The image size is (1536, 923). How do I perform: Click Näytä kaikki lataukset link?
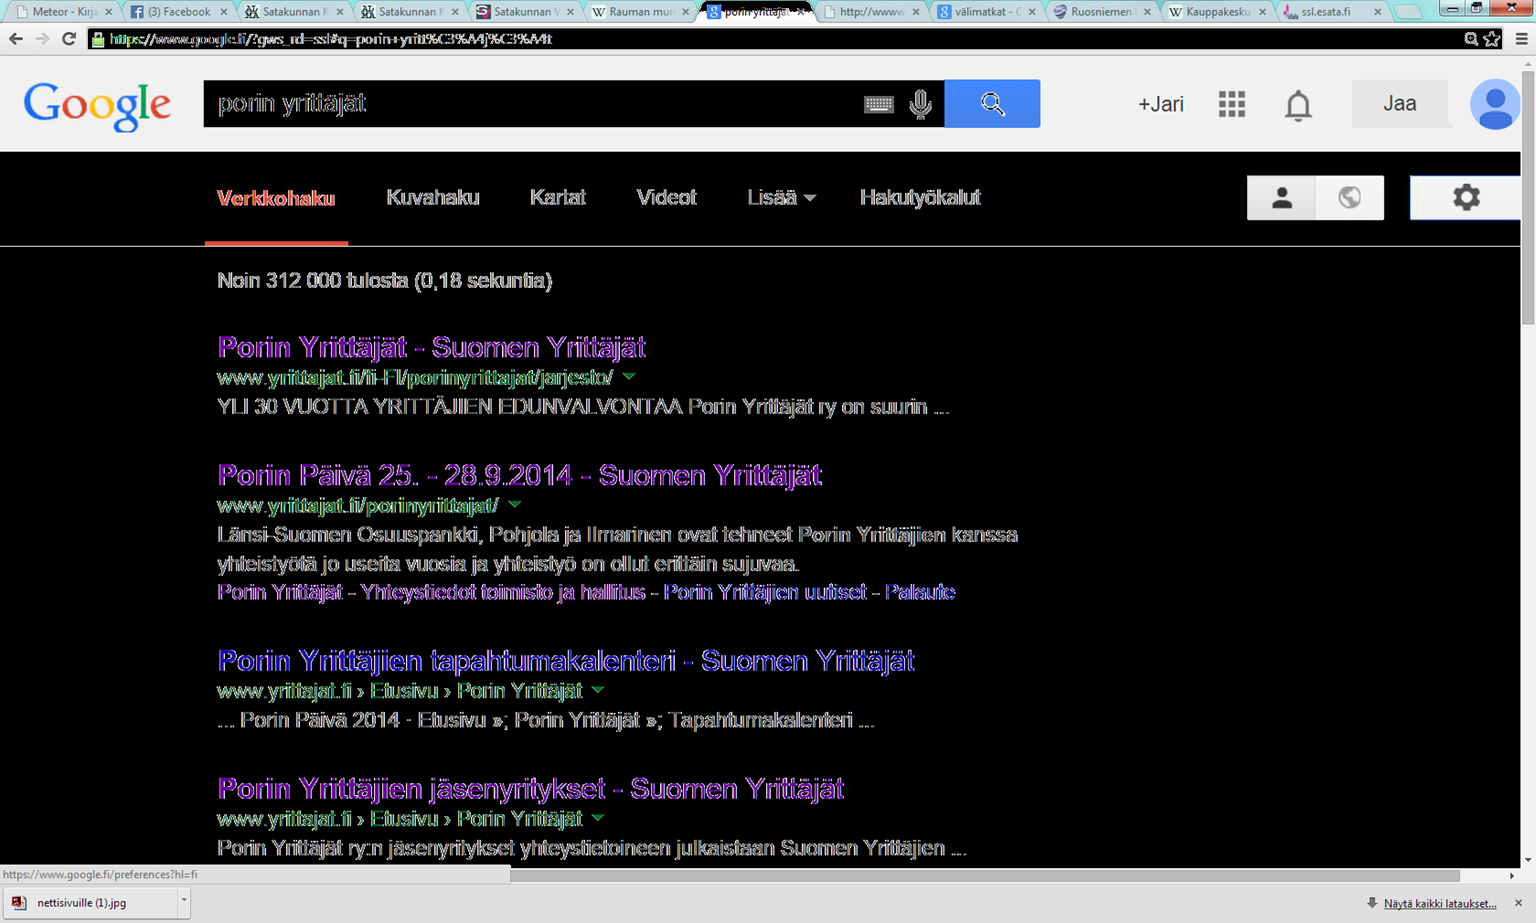coord(1440,903)
